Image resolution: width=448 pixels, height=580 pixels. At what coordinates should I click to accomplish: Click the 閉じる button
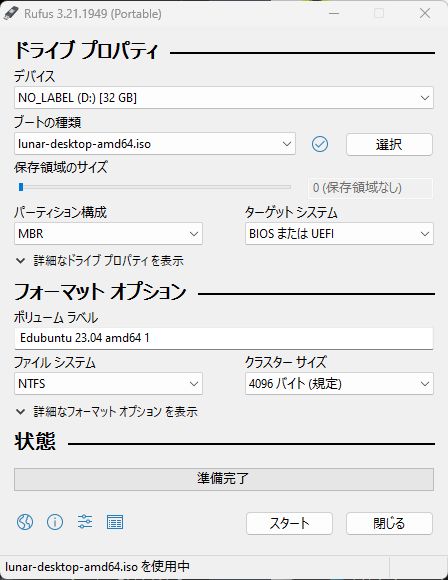389,523
